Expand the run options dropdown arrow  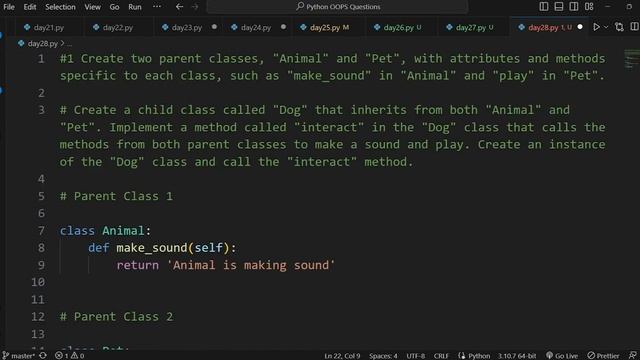(x=606, y=27)
